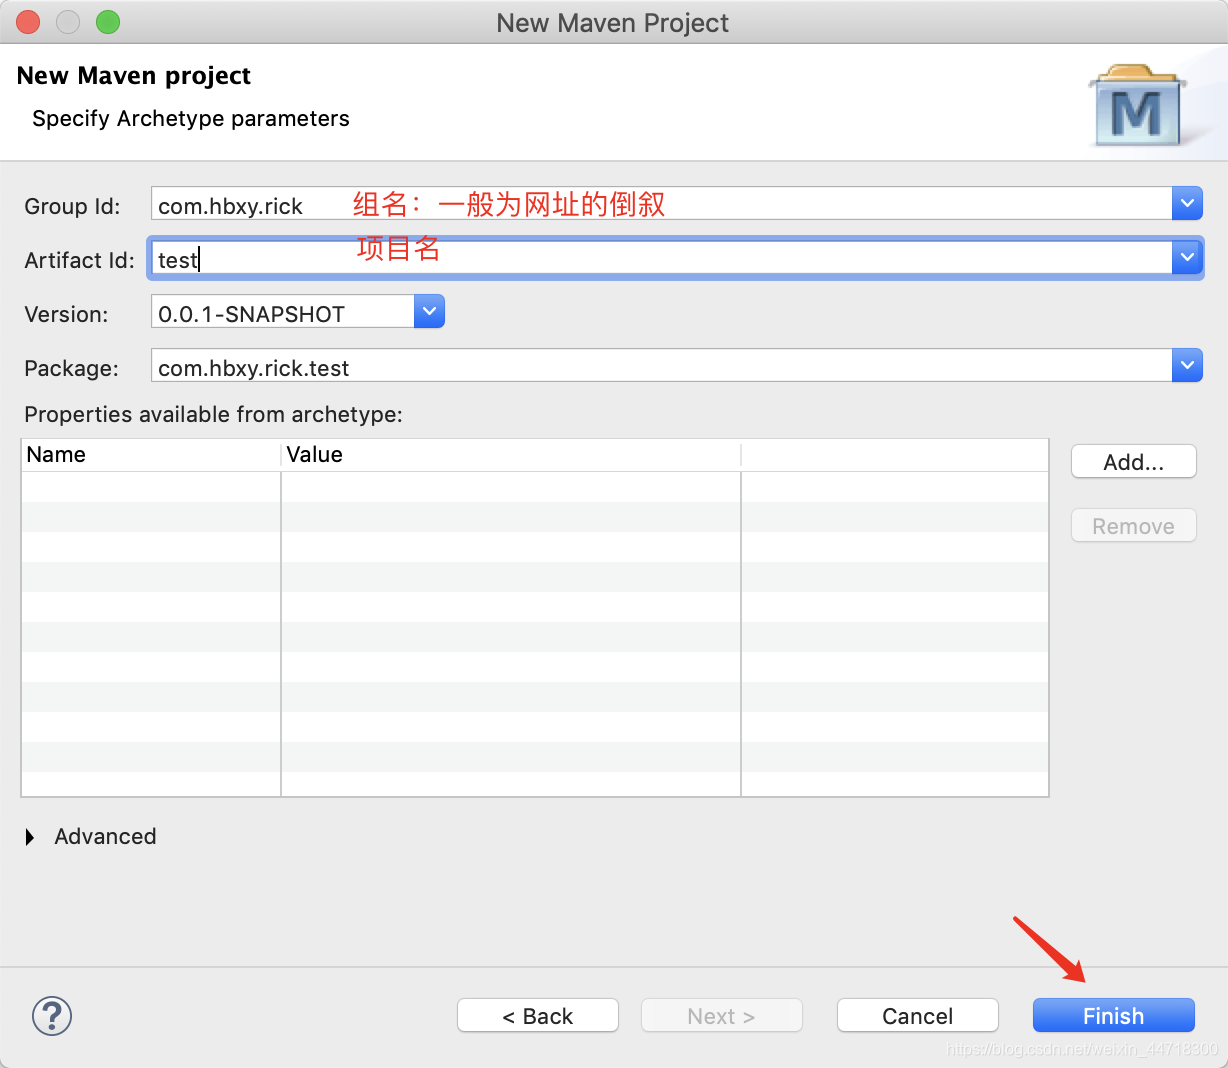Click the green zoom window button
The width and height of the screenshot is (1228, 1068).
tap(108, 22)
